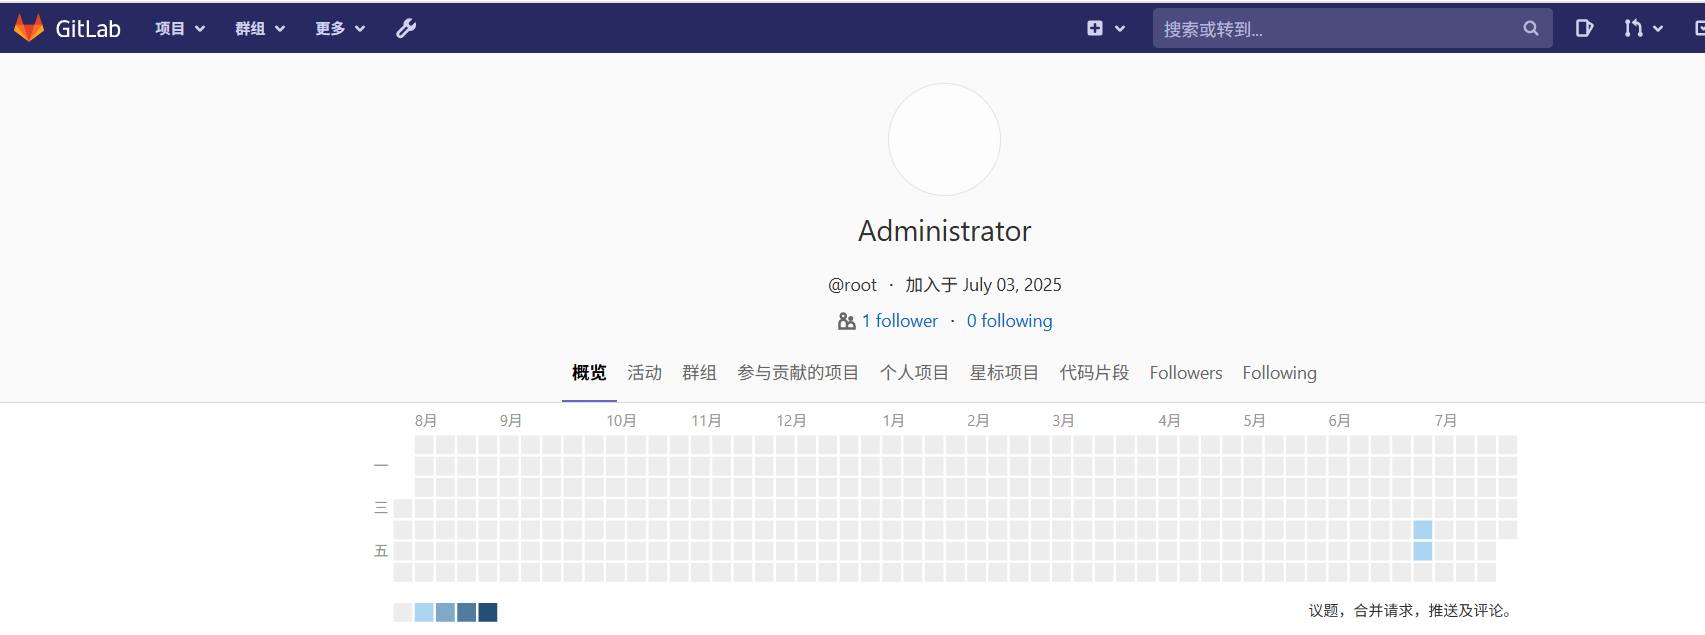Click the 五 weekday label
The image size is (1705, 635).
coord(381,551)
